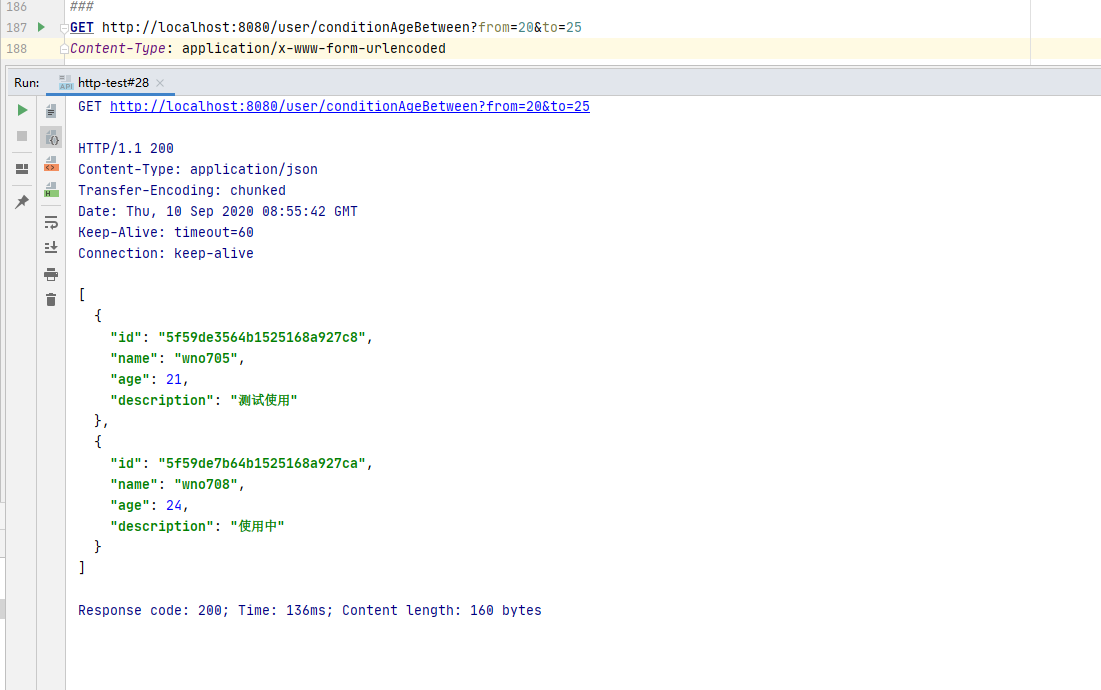1101x690 pixels.
Task: Open the Restore Layout icon
Action: tap(22, 169)
